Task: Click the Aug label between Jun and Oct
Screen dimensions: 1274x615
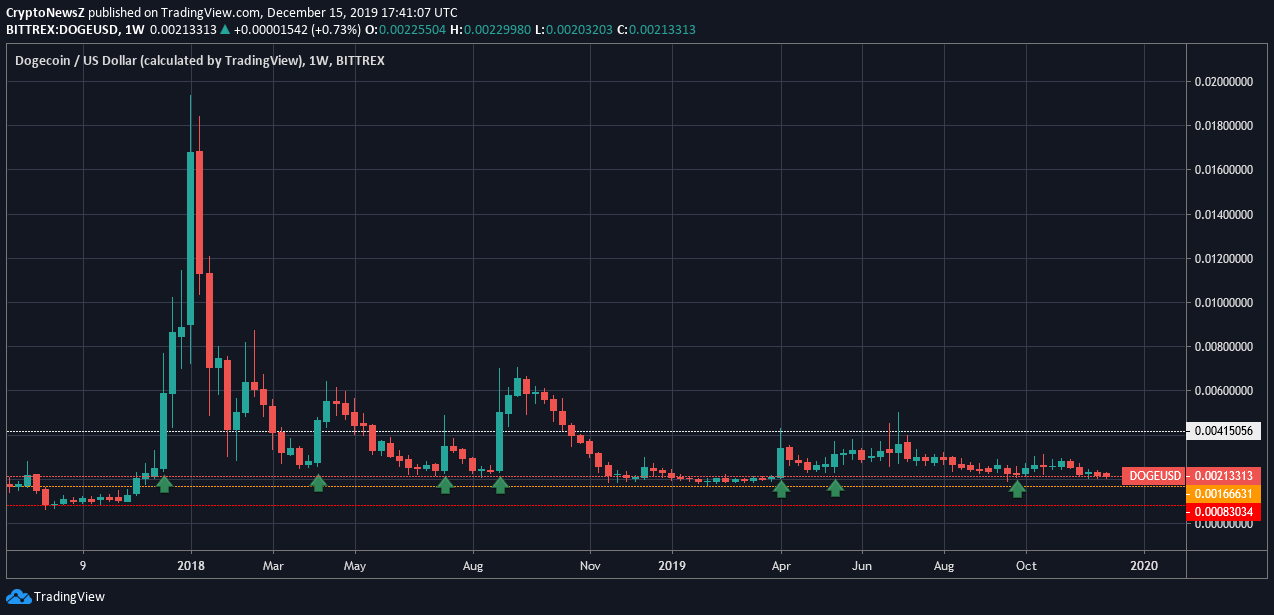Action: tap(944, 566)
